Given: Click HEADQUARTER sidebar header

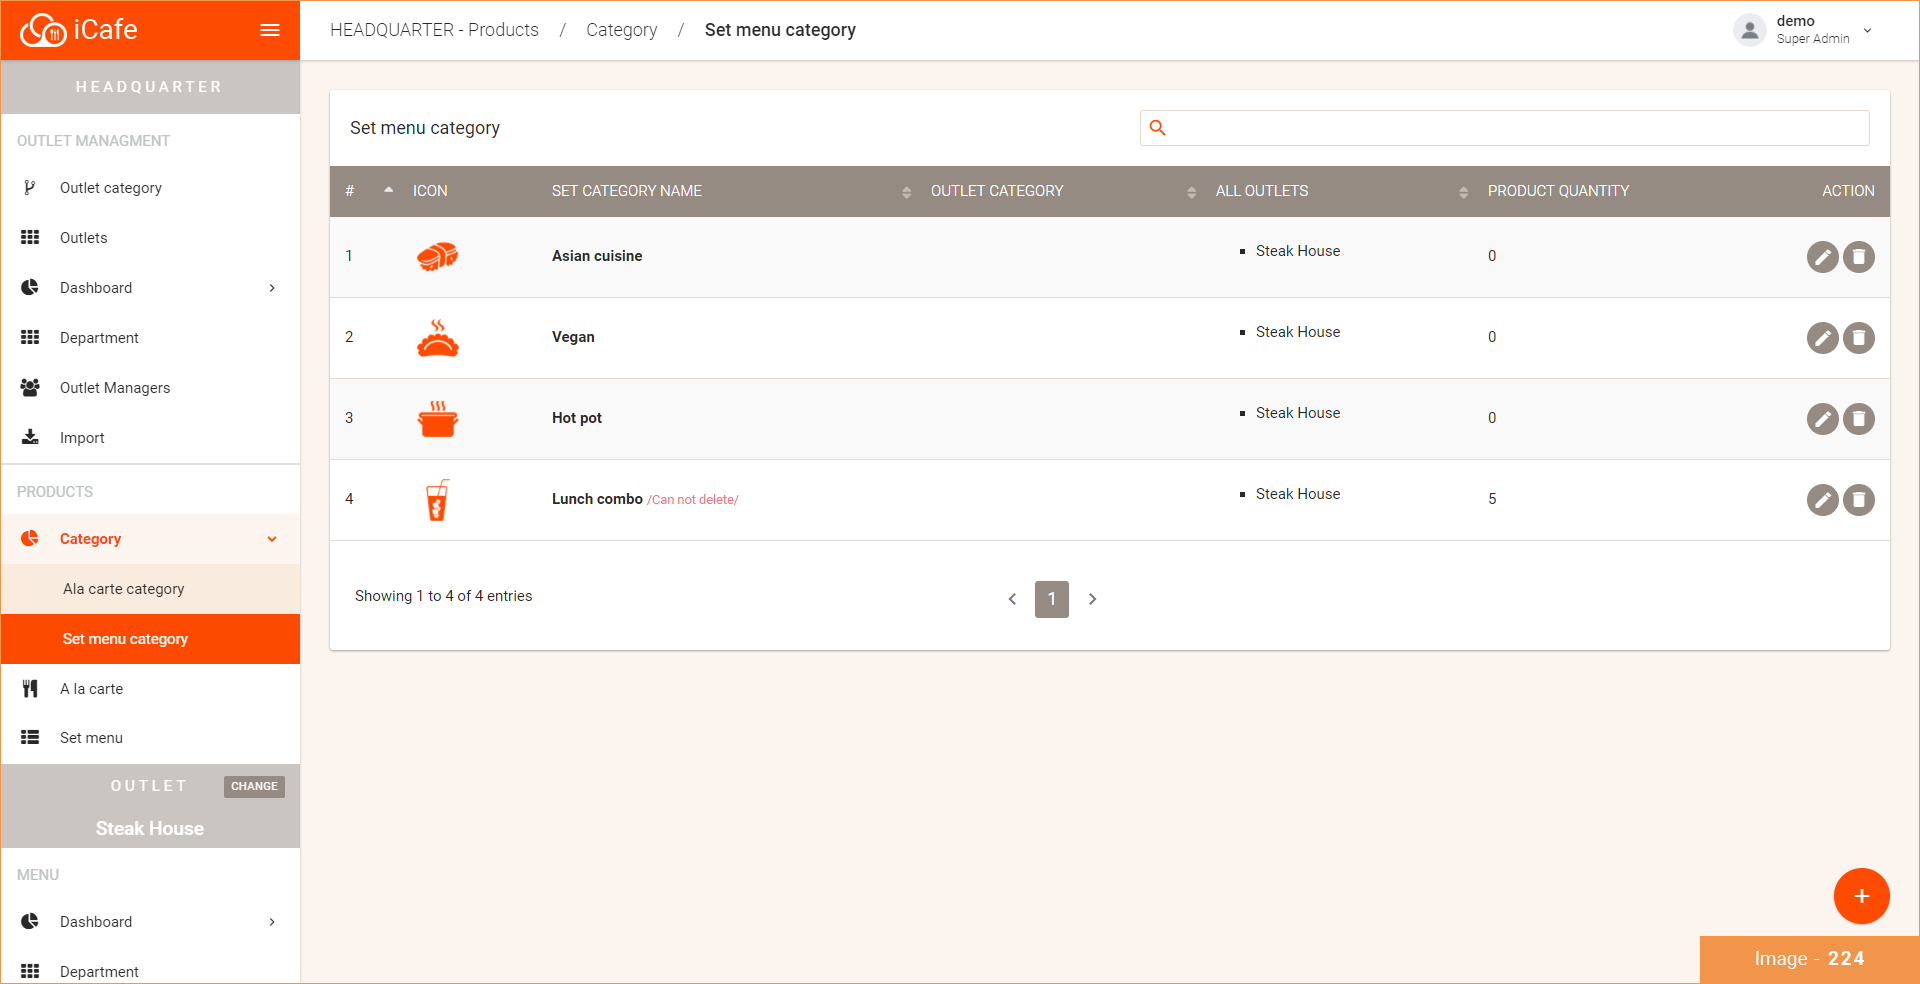Looking at the screenshot, I should (150, 87).
